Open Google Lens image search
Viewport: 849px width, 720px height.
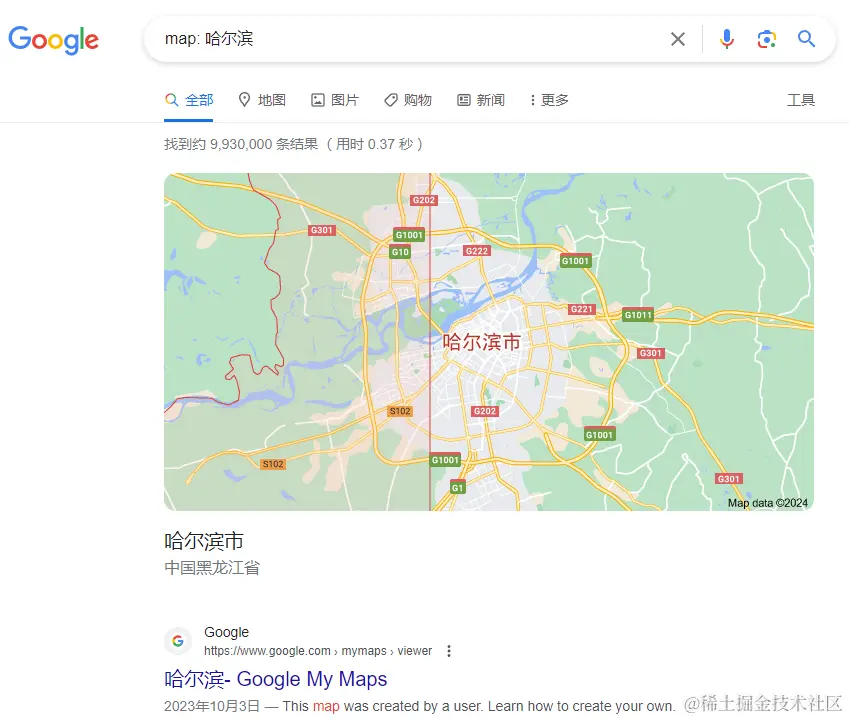[x=764, y=39]
